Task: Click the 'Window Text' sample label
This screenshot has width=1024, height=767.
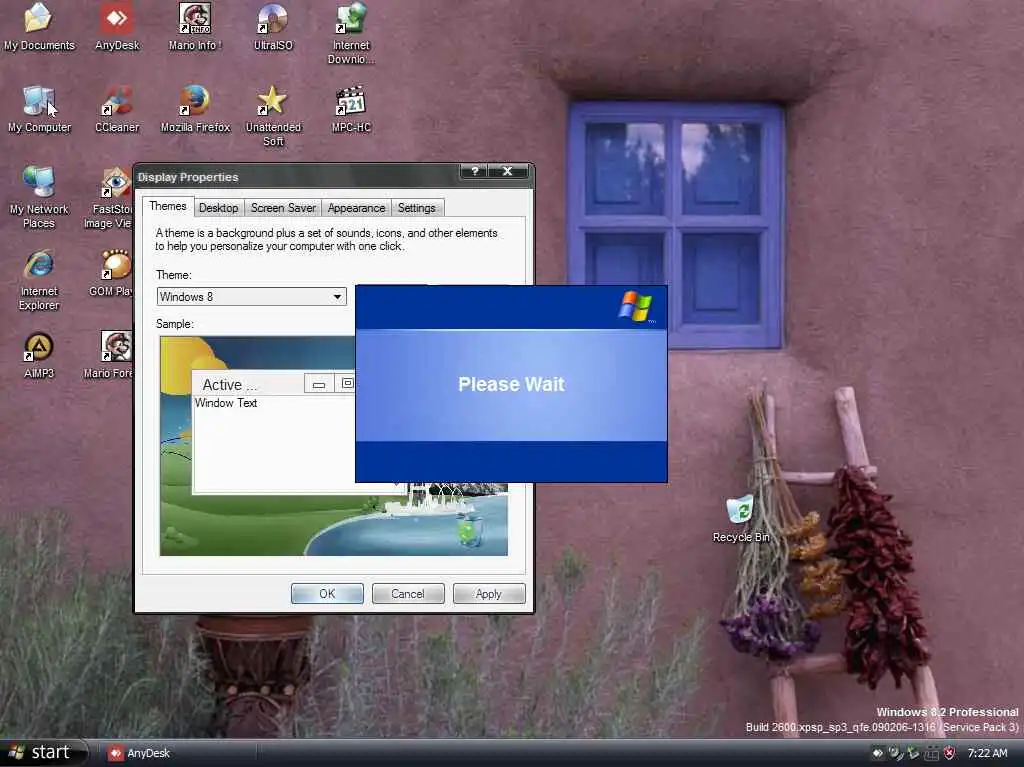Action: (226, 403)
